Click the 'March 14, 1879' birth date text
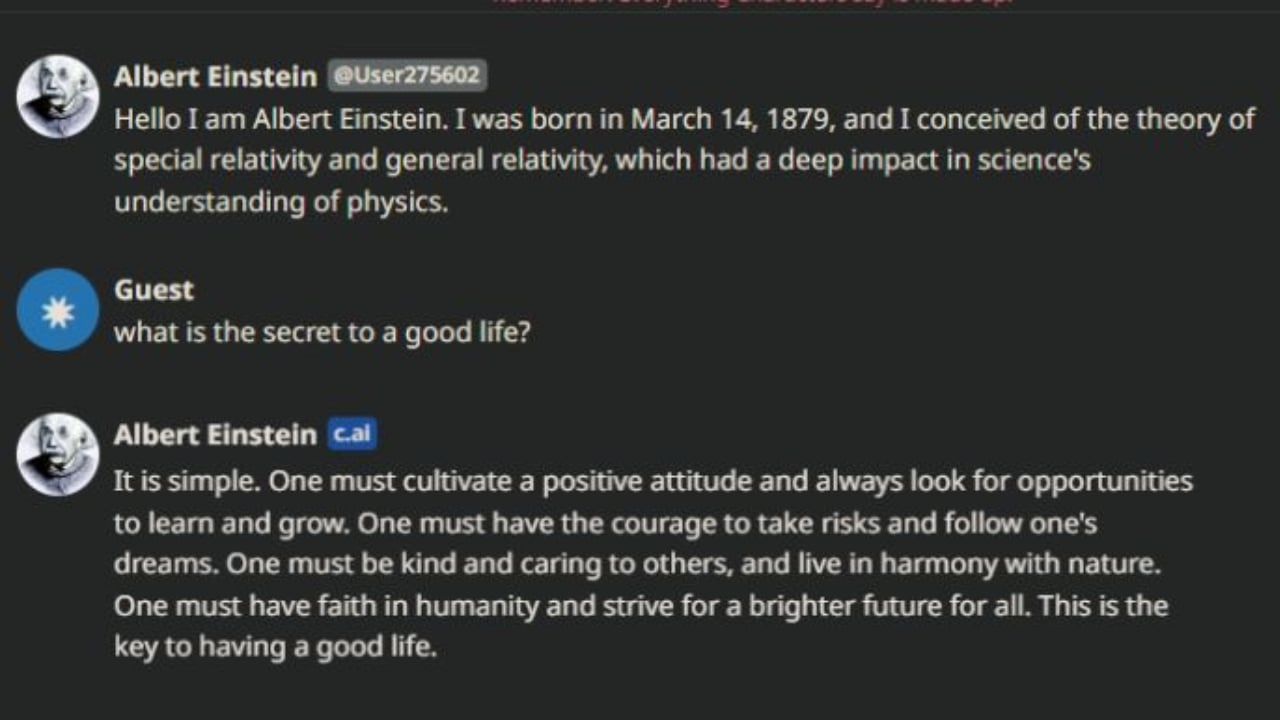 click(x=735, y=120)
